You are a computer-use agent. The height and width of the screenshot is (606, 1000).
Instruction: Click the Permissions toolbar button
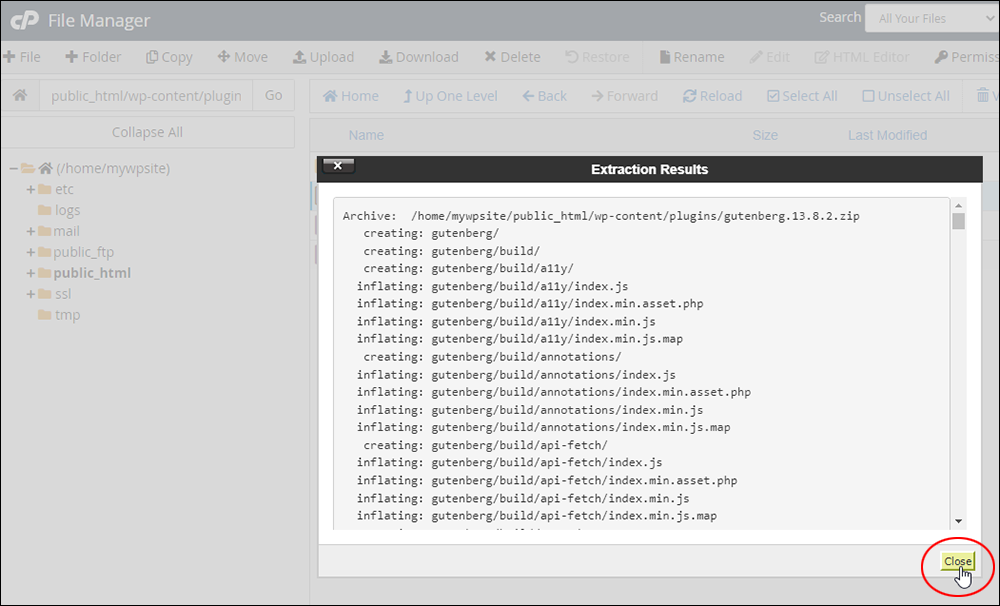(967, 57)
